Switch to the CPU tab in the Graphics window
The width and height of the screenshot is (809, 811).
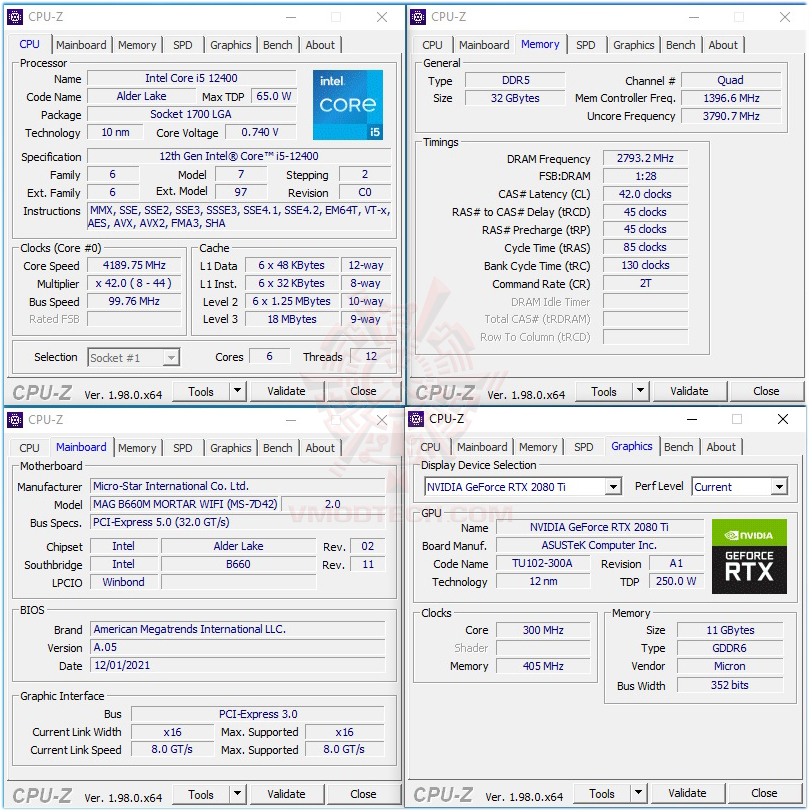(x=431, y=448)
